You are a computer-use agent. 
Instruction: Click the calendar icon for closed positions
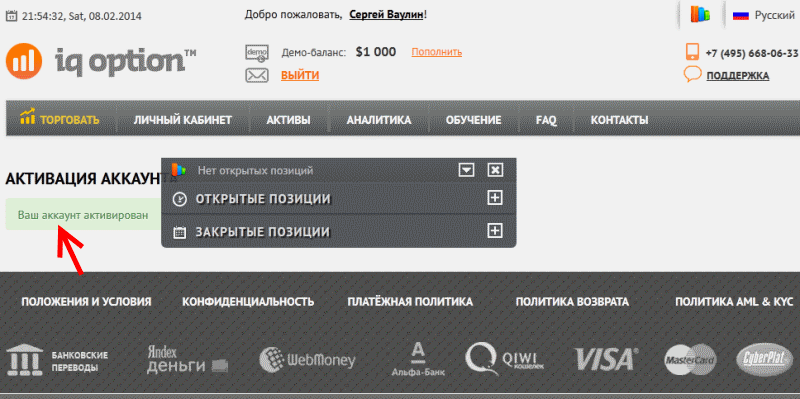click(x=179, y=232)
